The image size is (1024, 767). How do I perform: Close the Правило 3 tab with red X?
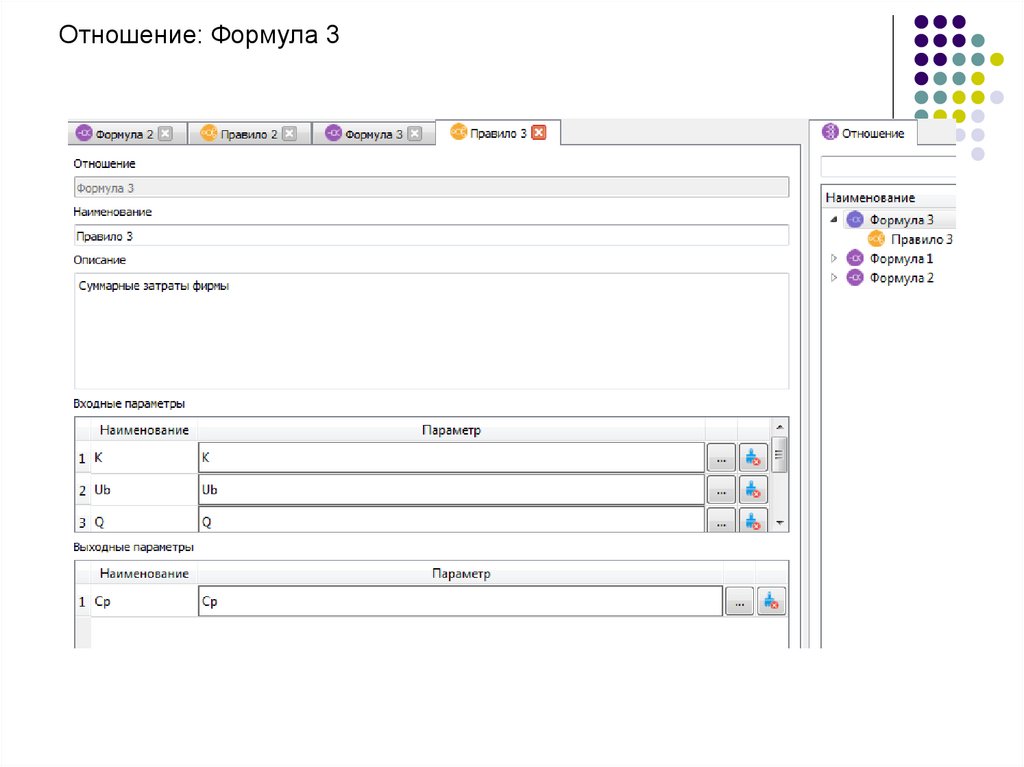click(x=539, y=133)
